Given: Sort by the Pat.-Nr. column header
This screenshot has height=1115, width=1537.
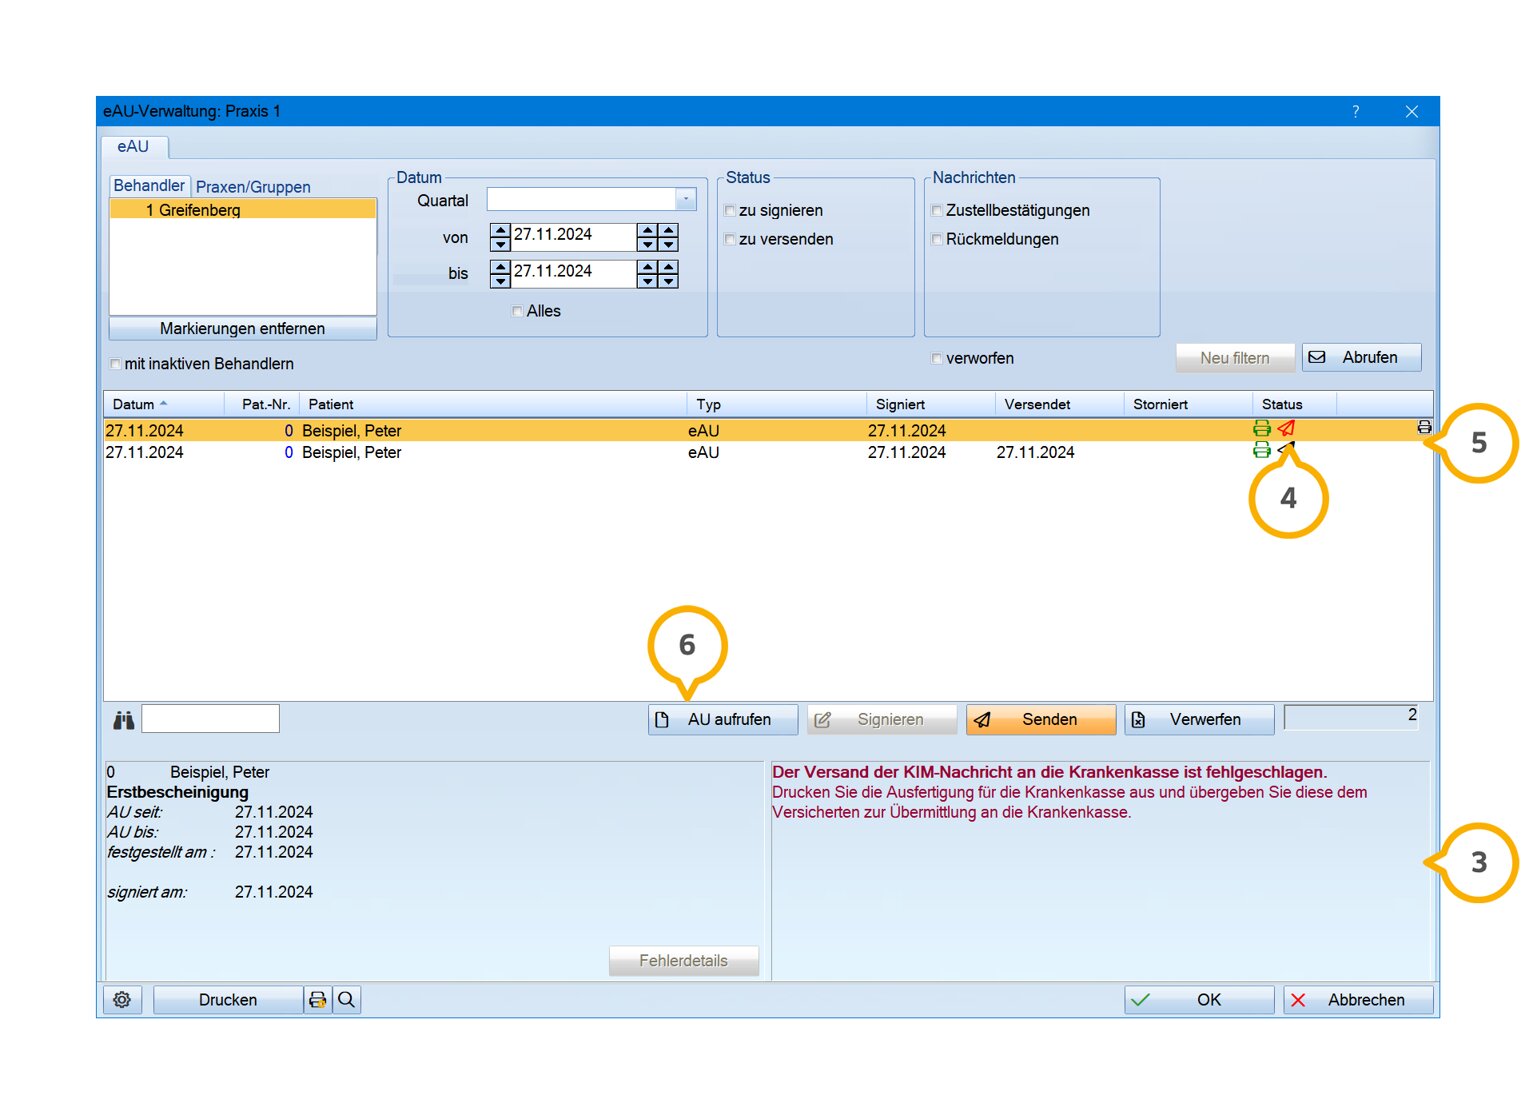Looking at the screenshot, I should pos(262,404).
